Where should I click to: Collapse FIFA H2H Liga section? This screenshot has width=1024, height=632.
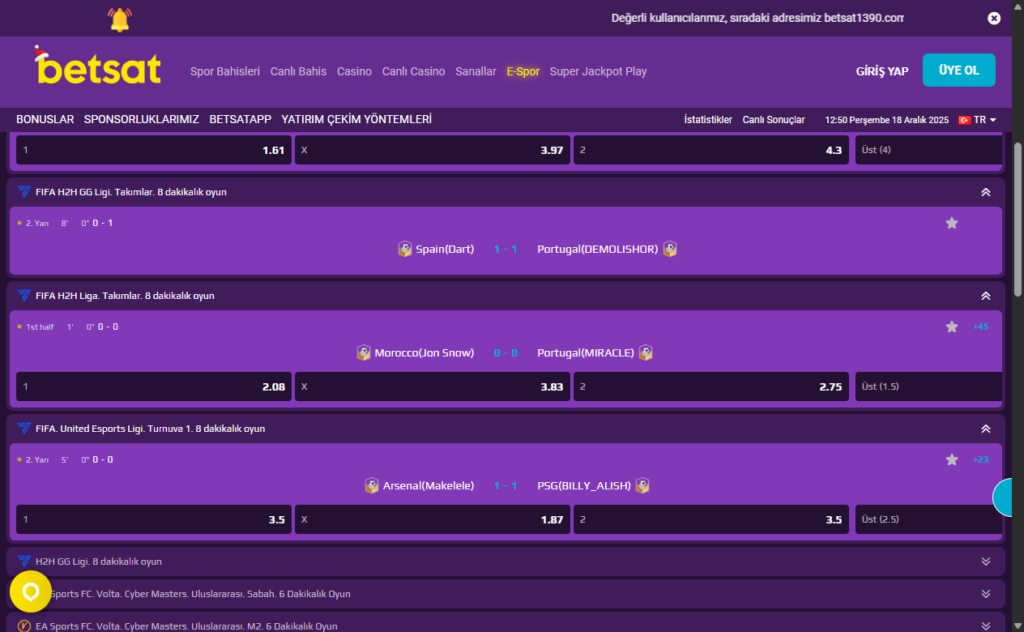click(985, 296)
